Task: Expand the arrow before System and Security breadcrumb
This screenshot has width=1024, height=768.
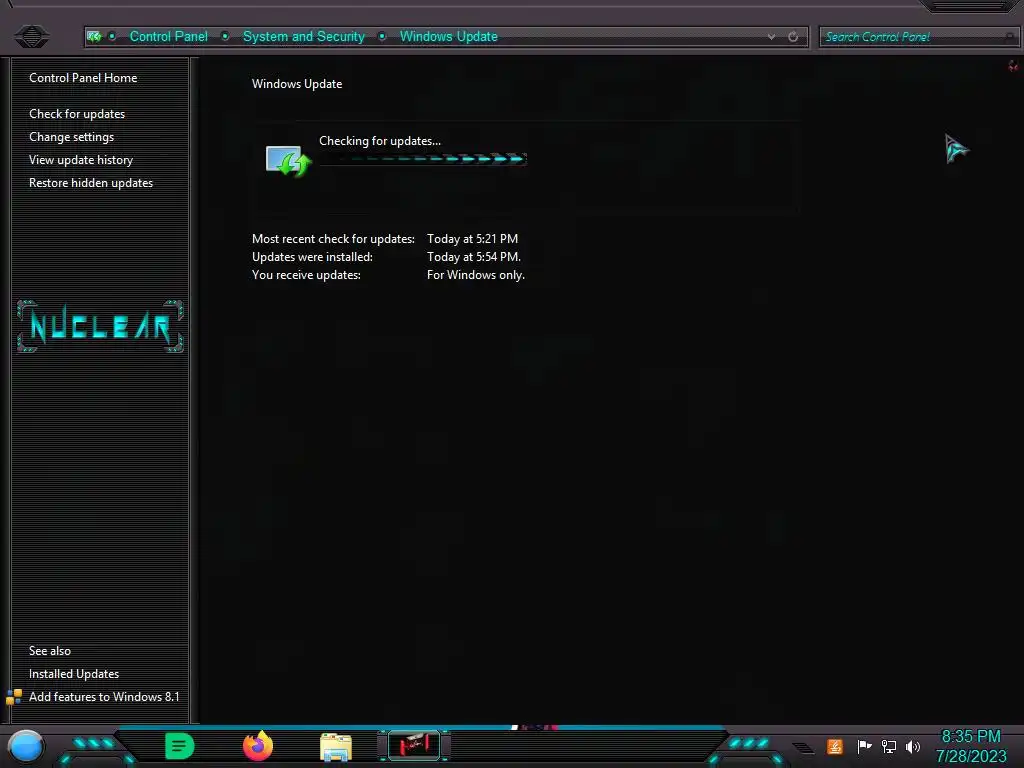Action: click(x=225, y=37)
